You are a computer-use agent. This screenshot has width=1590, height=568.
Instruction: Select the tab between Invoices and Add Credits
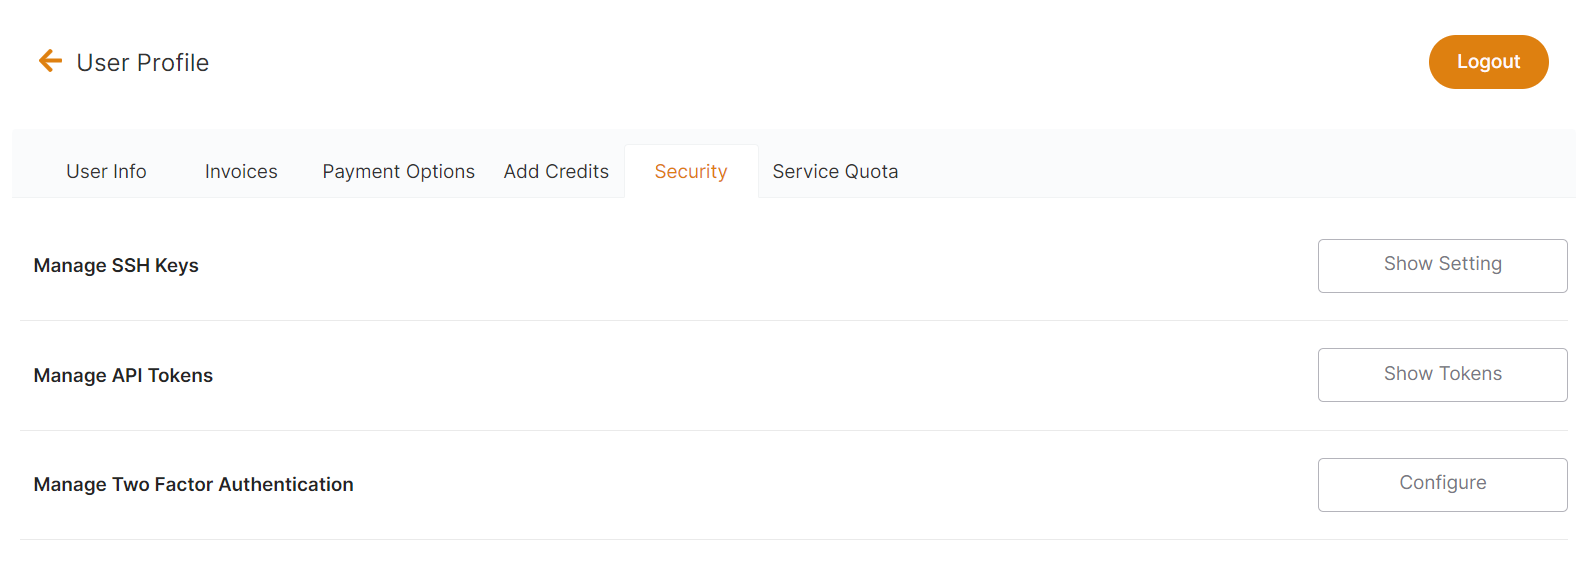pyautogui.click(x=398, y=172)
